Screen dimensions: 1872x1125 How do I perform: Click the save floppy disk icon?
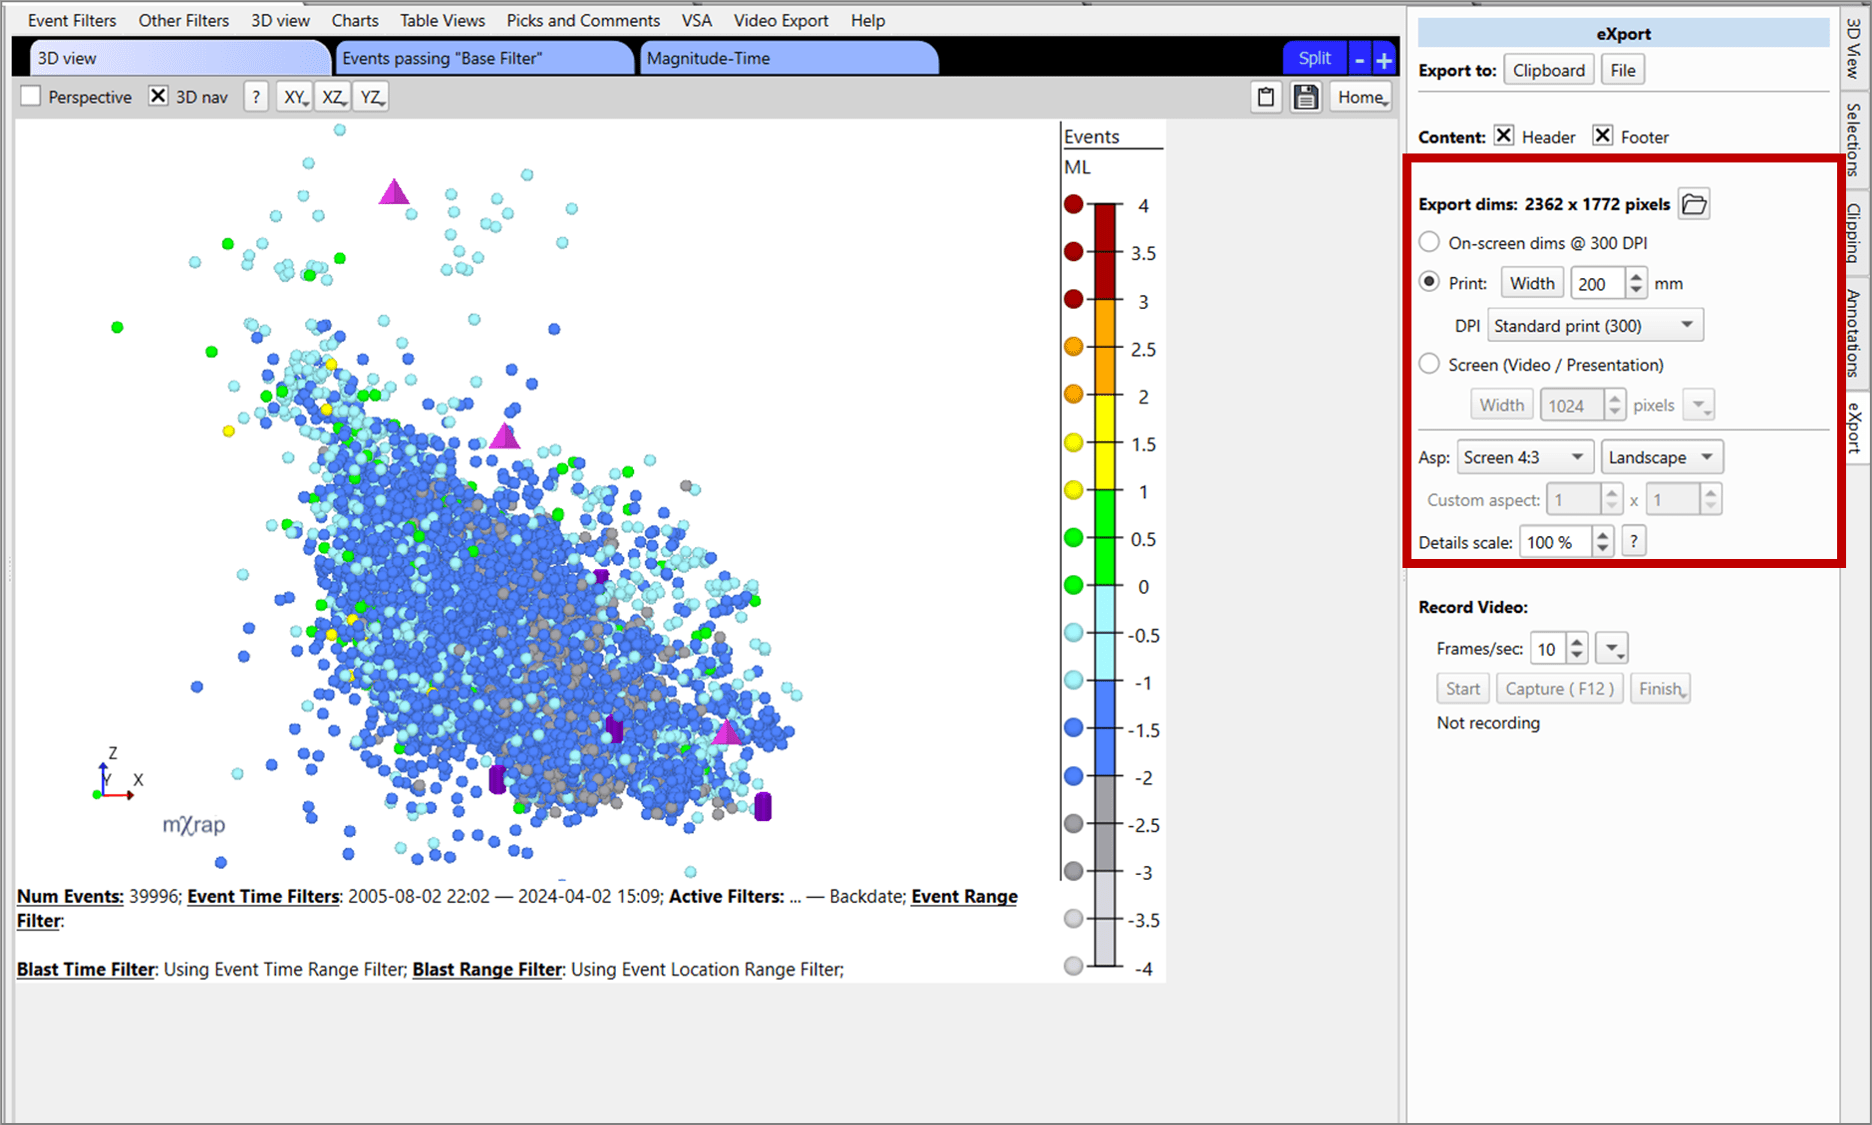tap(1305, 97)
